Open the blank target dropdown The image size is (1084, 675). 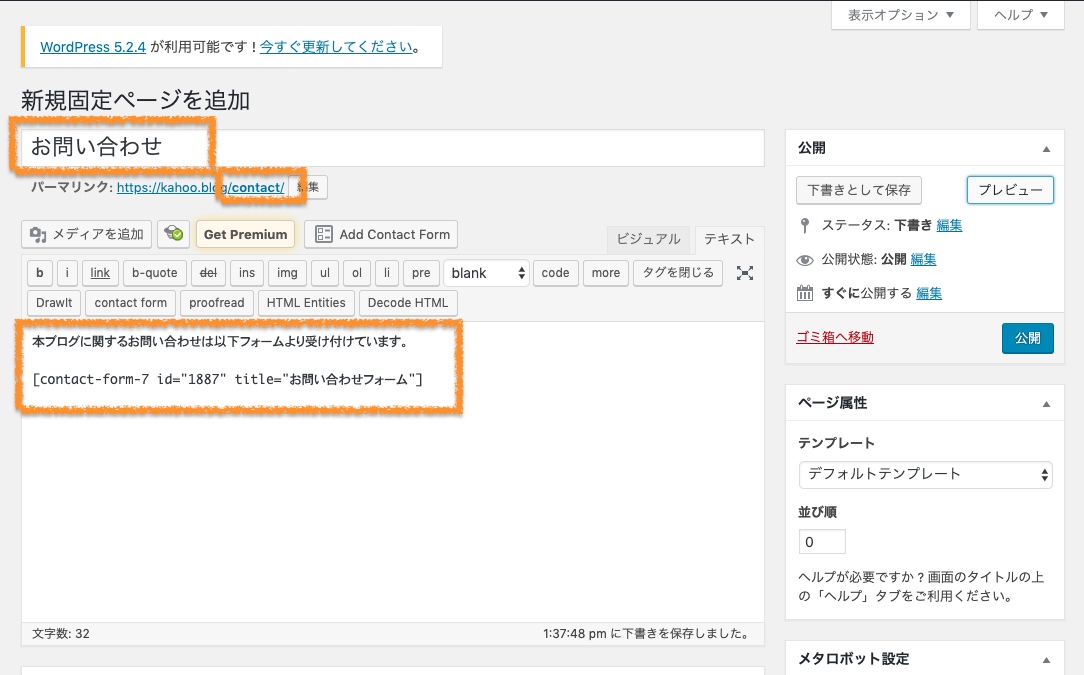pos(486,273)
